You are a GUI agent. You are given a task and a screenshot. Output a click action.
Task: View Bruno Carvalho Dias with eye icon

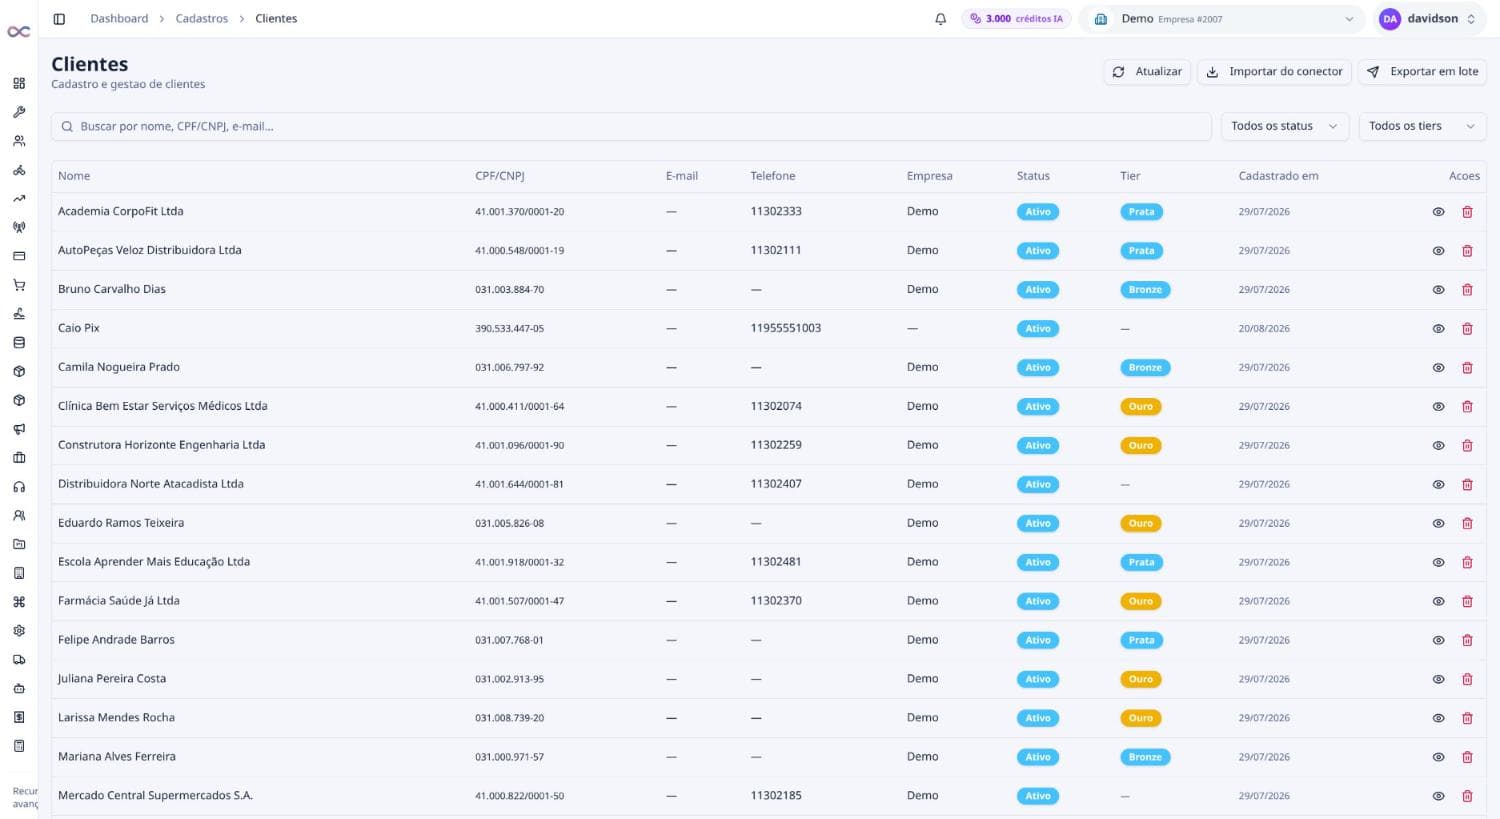click(x=1438, y=290)
